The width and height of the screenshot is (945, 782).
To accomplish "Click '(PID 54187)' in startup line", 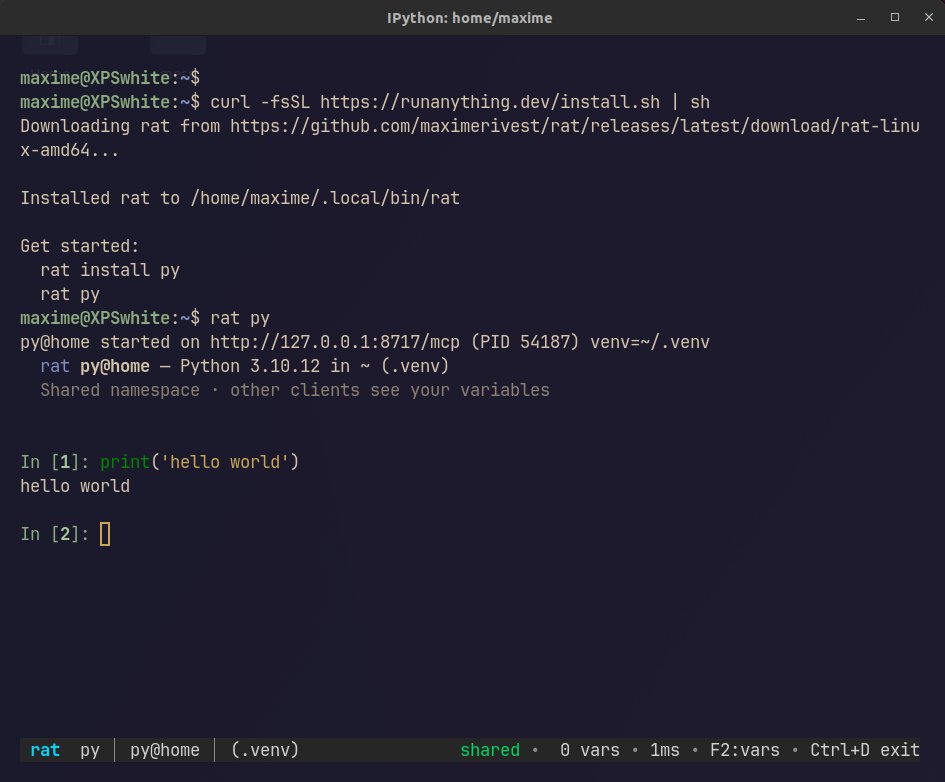I will (525, 342).
